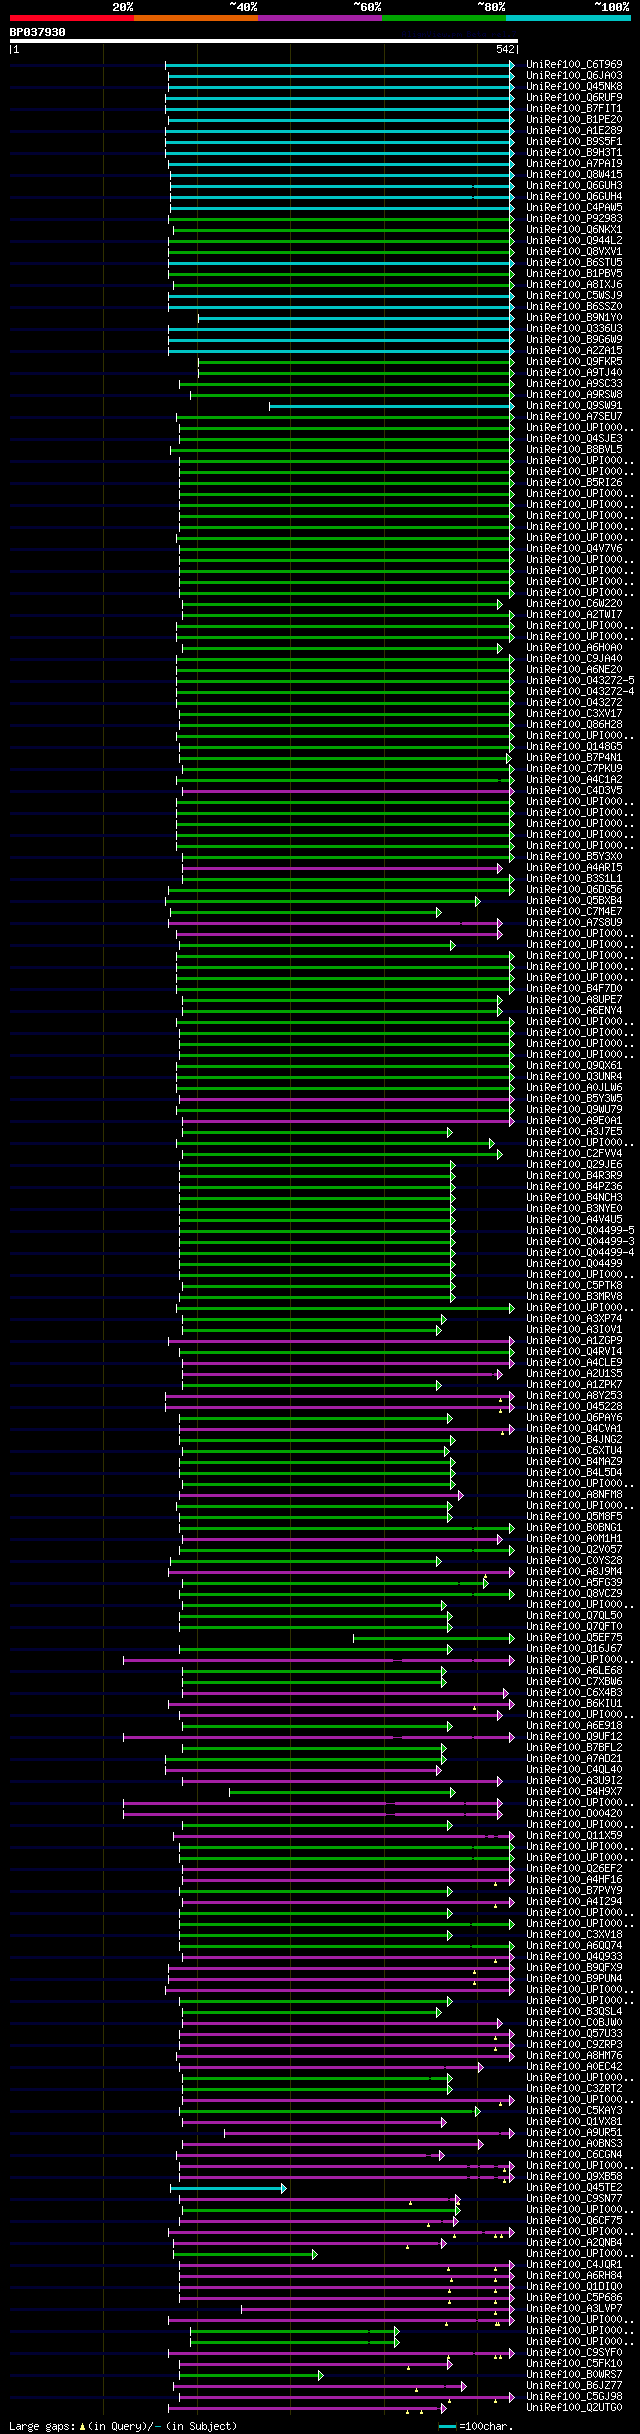
Task: Select label UniRef100_C9JA40
Action: point(574,659)
